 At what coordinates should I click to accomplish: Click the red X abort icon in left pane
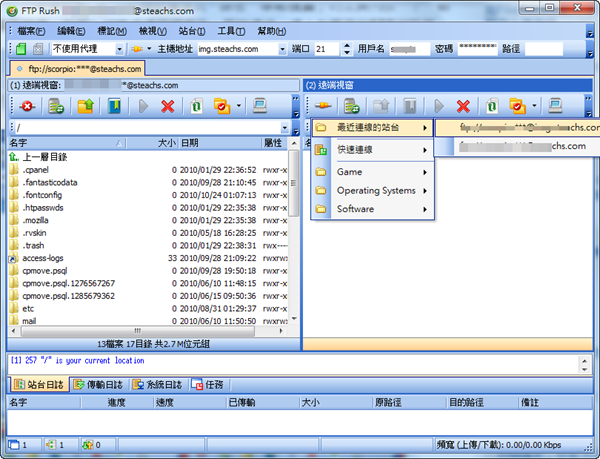click(x=168, y=106)
